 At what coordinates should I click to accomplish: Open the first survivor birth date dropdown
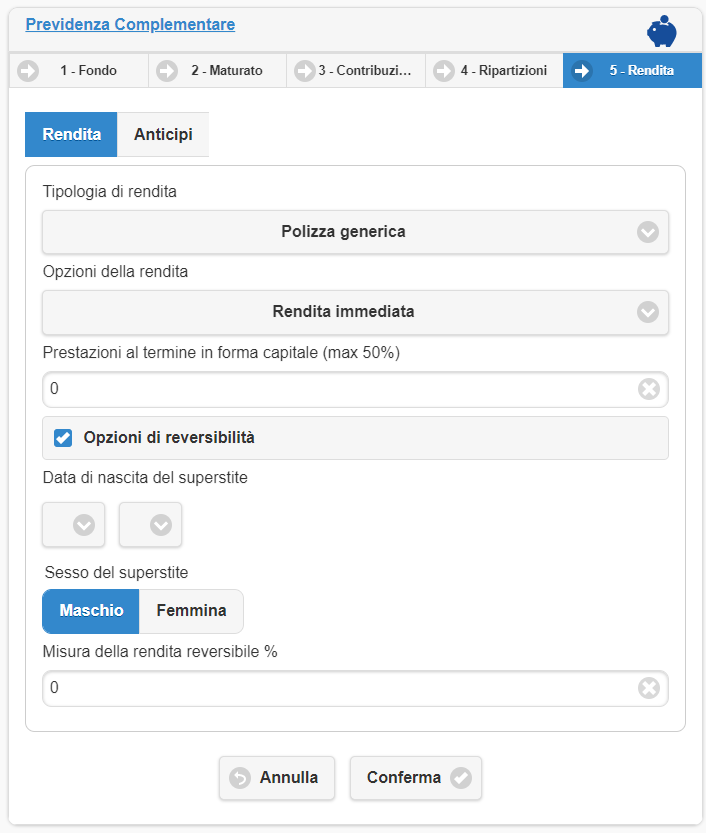(x=74, y=525)
